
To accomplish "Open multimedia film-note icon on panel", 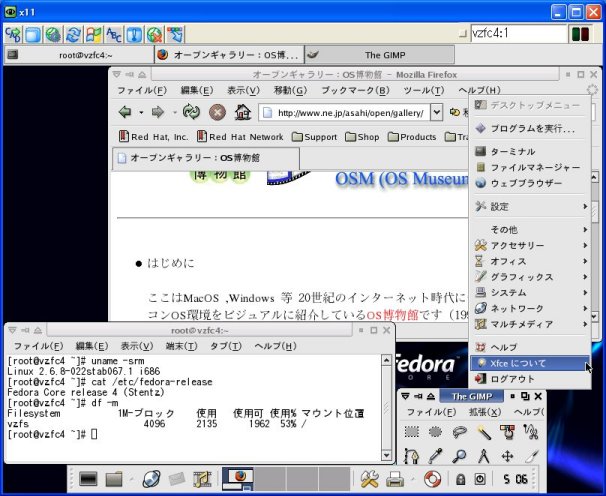I will (x=203, y=479).
